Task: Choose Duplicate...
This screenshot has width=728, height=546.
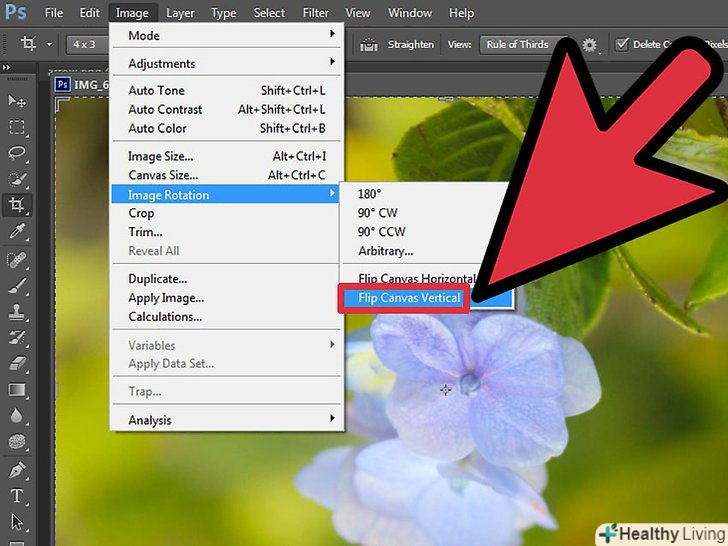Action: (228, 279)
